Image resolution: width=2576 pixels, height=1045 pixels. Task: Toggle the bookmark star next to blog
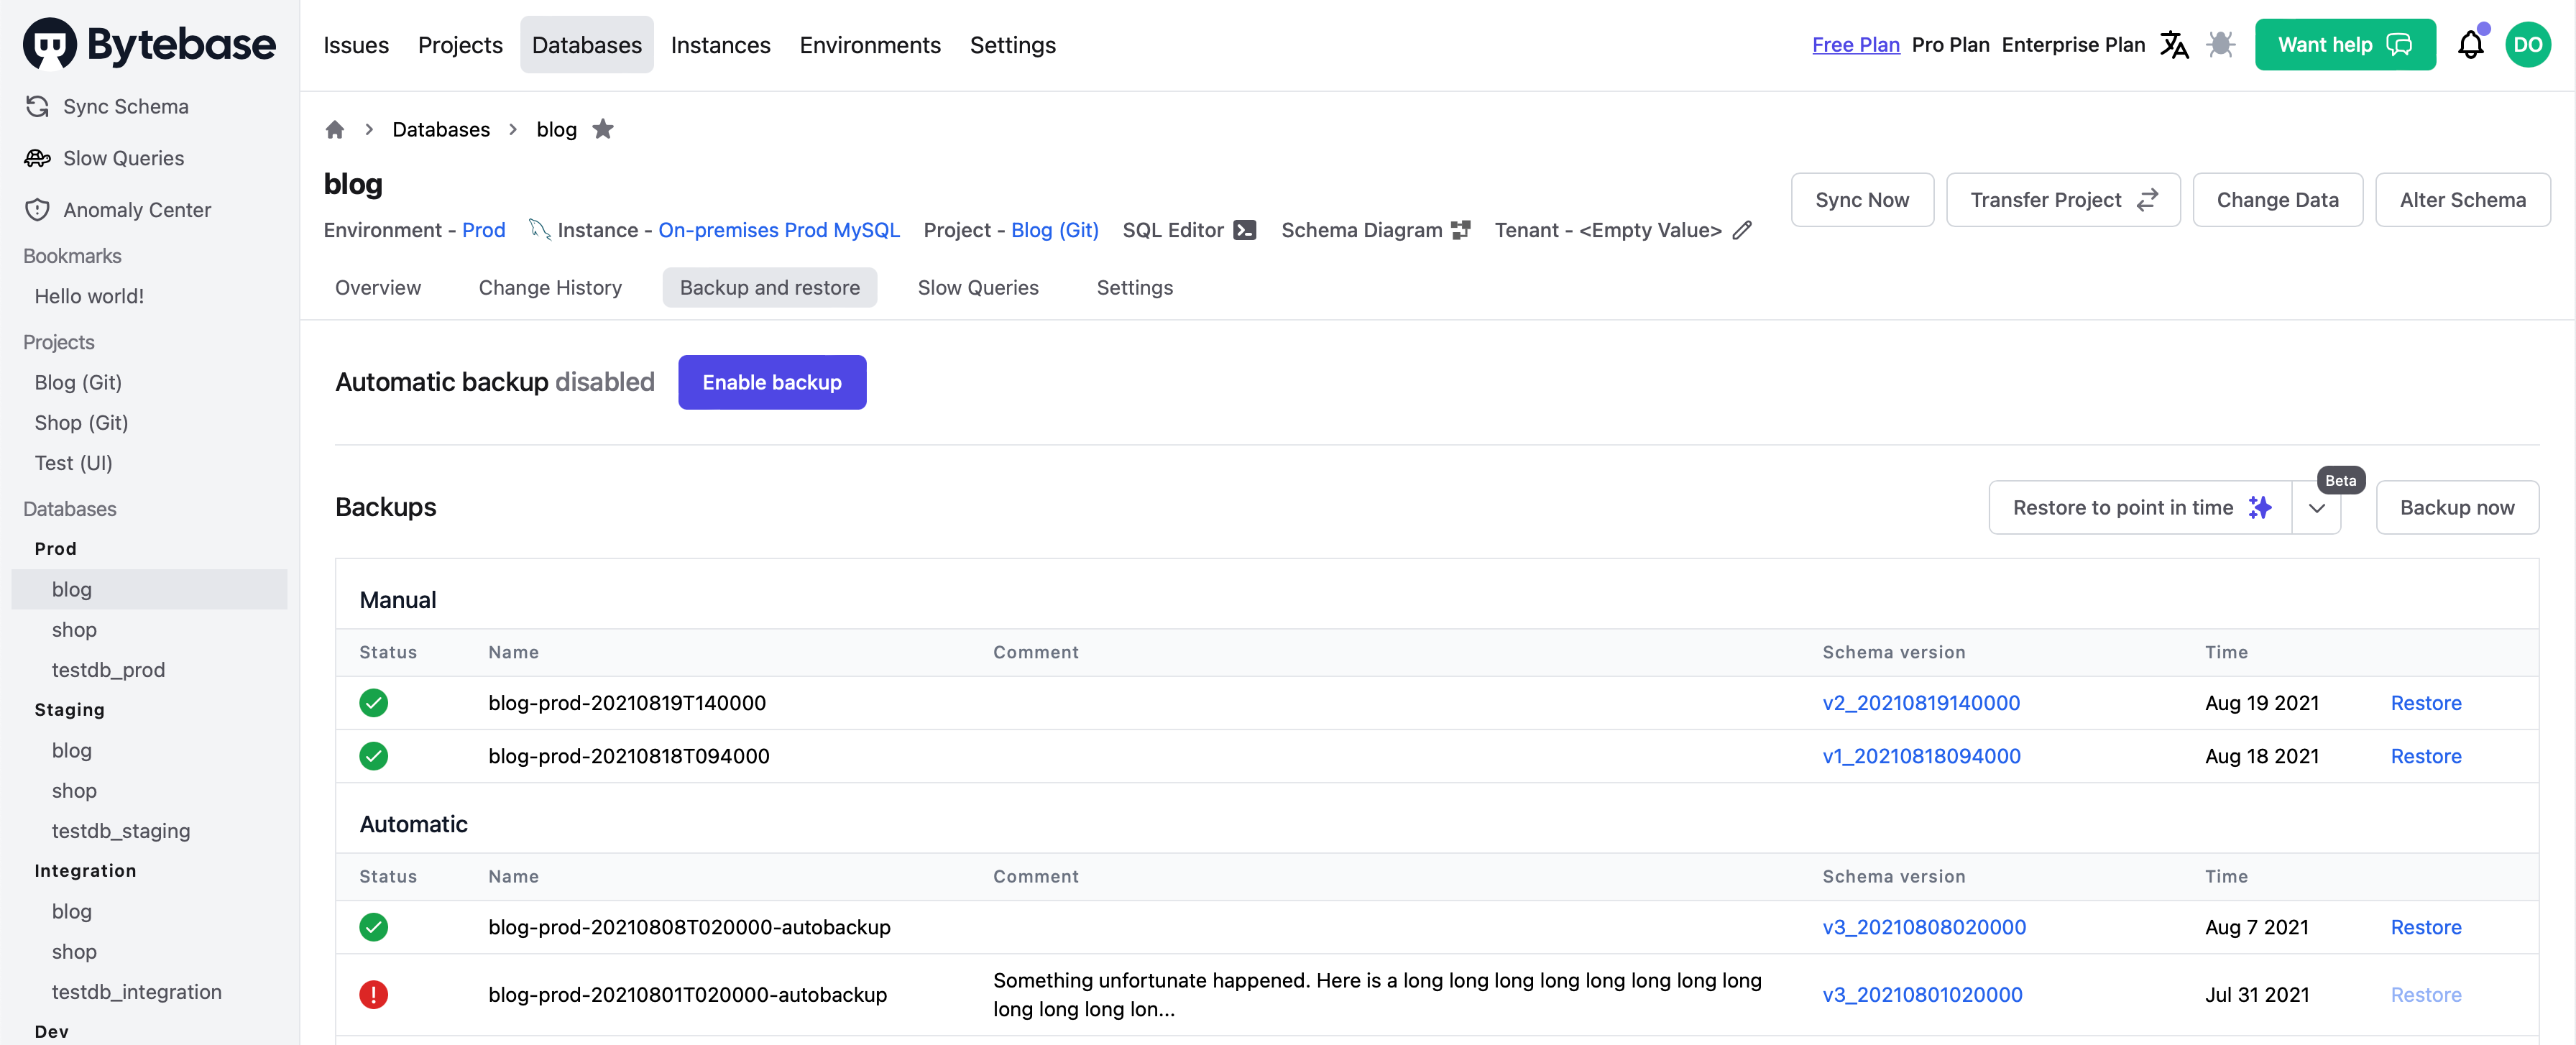coord(603,129)
